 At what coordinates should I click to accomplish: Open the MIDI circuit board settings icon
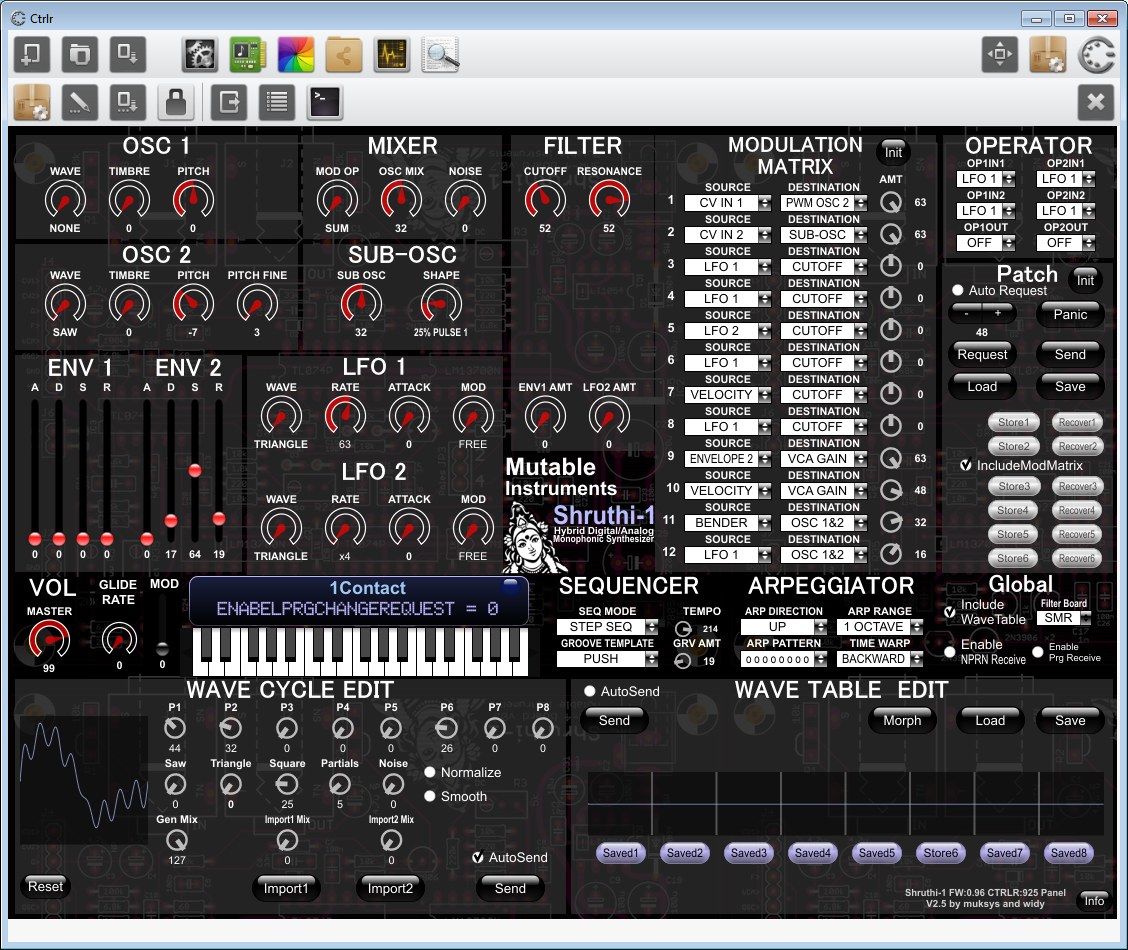click(x=247, y=54)
